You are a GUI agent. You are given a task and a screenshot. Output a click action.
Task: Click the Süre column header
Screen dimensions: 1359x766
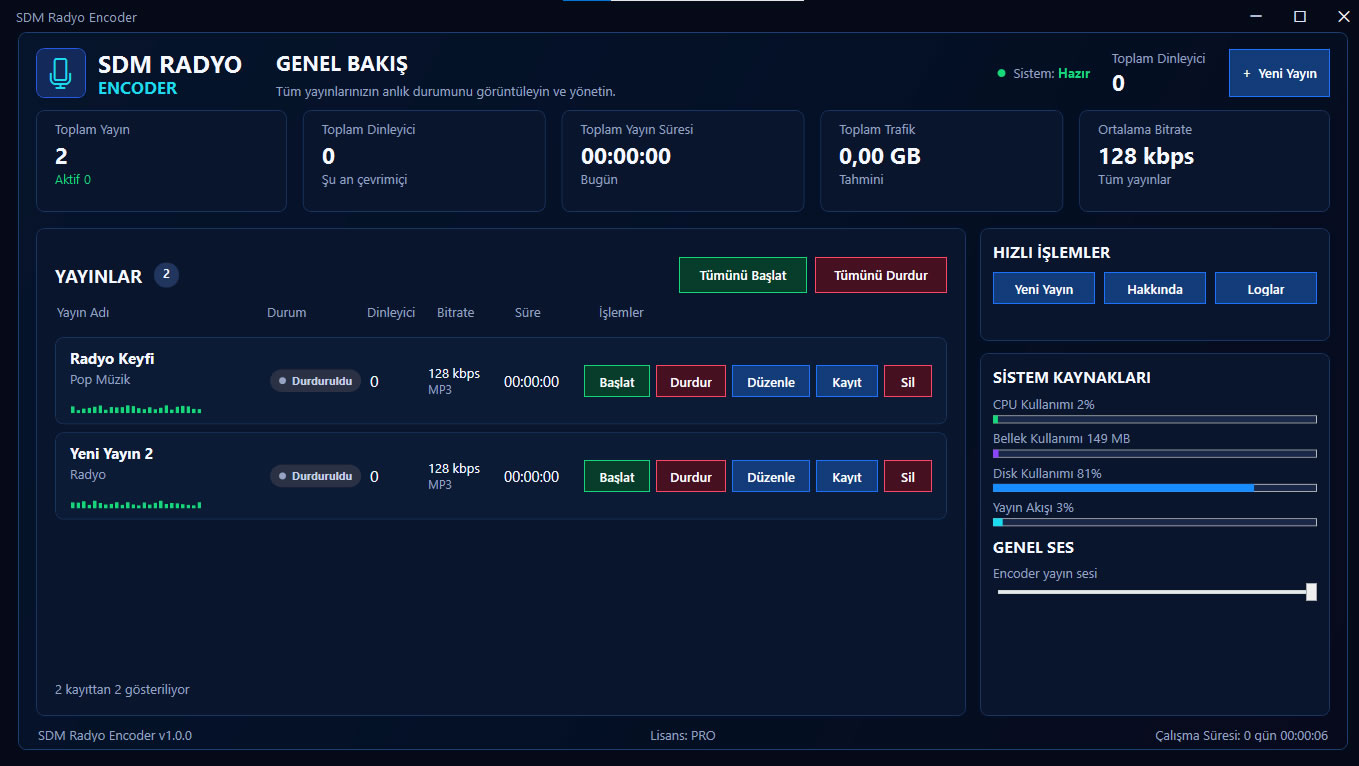click(x=528, y=313)
